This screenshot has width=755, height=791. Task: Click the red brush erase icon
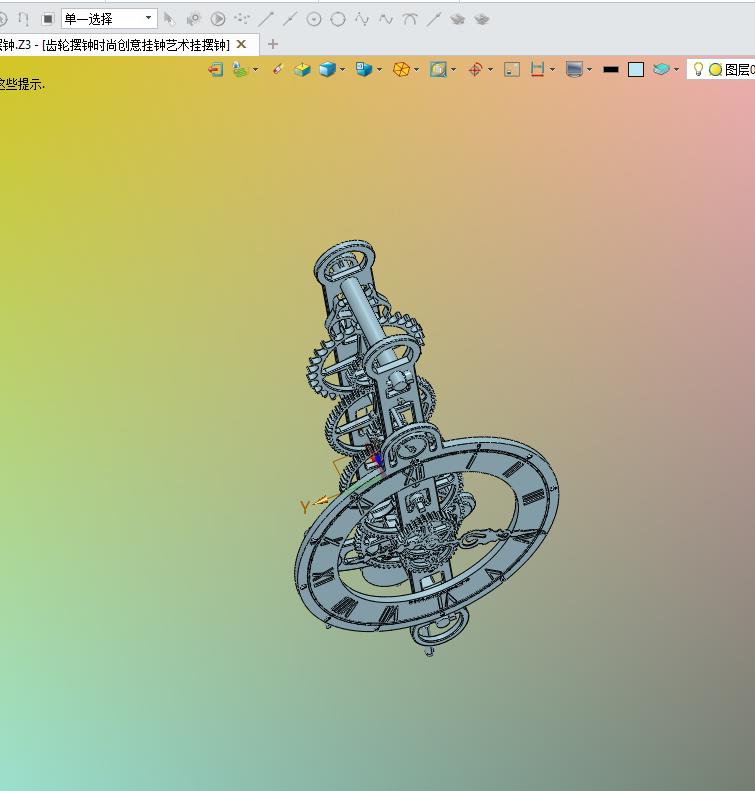point(278,69)
